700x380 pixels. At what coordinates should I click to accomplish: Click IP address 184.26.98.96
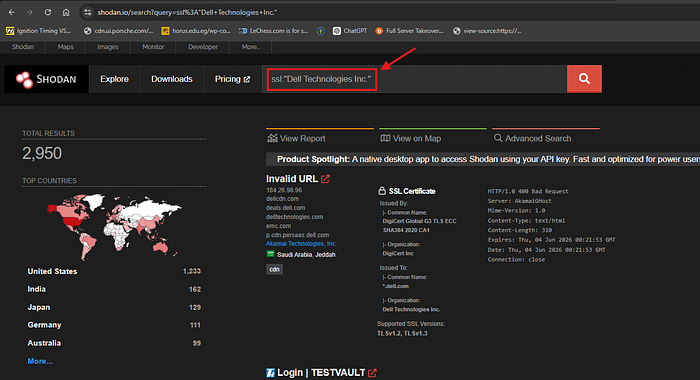[284, 190]
